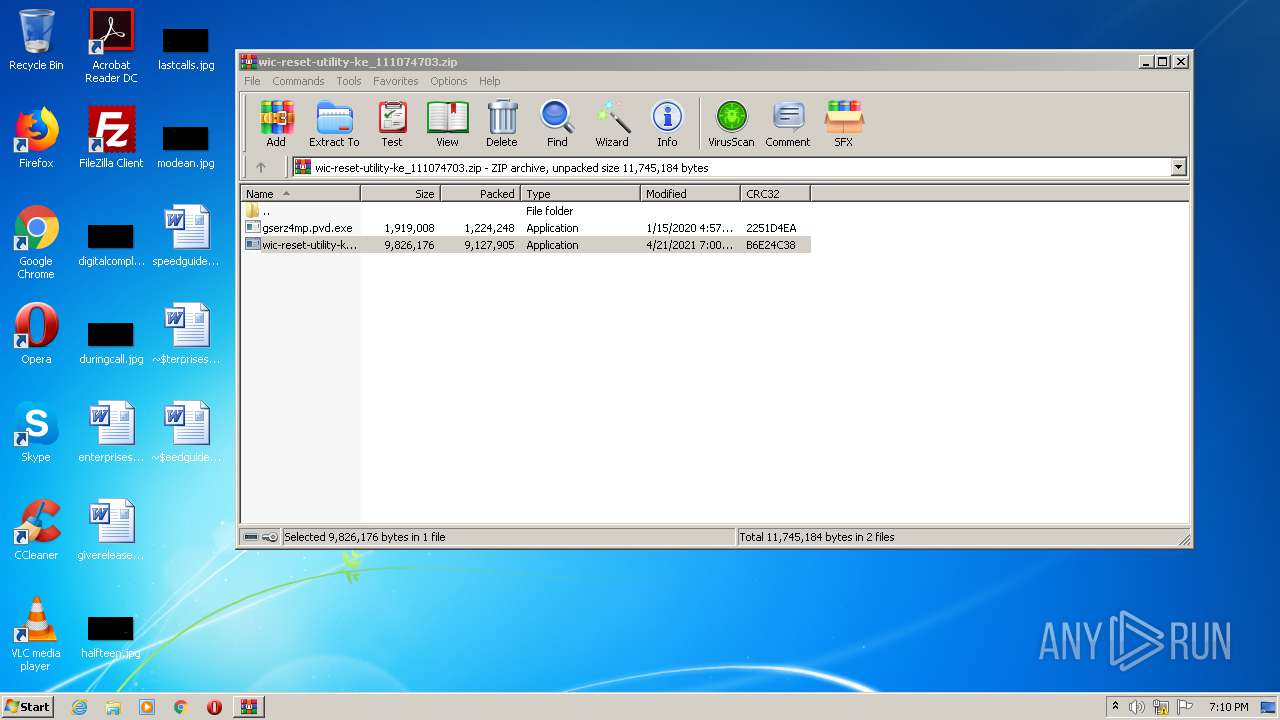1280x720 pixels.
Task: Open the Tools menu
Action: (349, 81)
